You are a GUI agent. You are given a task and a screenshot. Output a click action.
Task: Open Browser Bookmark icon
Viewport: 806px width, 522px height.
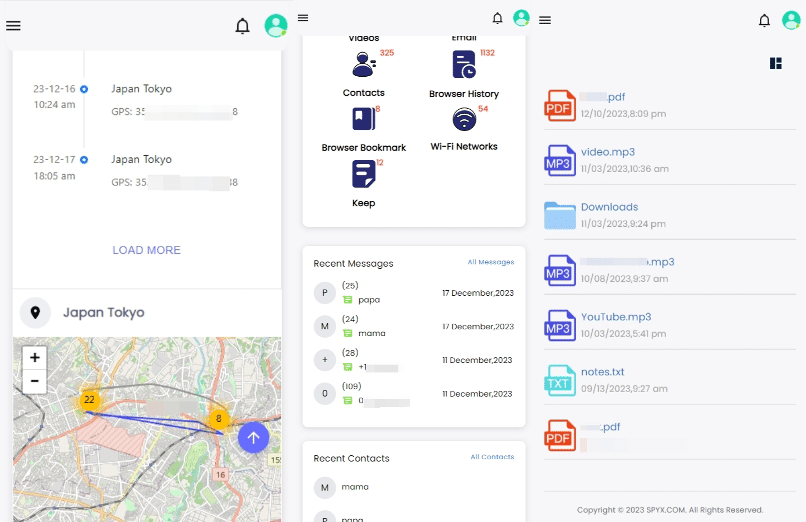(x=364, y=119)
